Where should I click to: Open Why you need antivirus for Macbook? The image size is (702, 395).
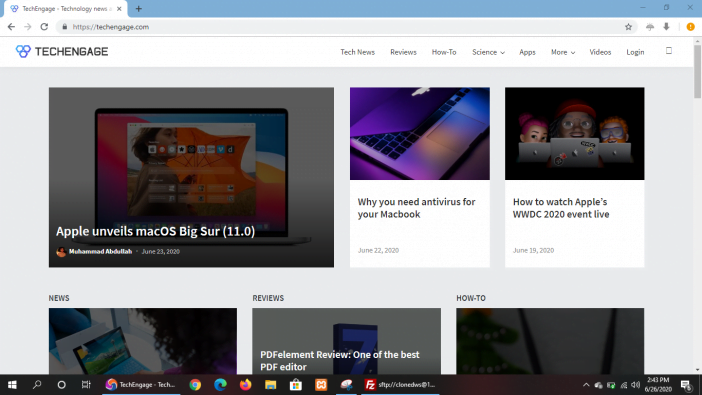[x=416, y=208]
